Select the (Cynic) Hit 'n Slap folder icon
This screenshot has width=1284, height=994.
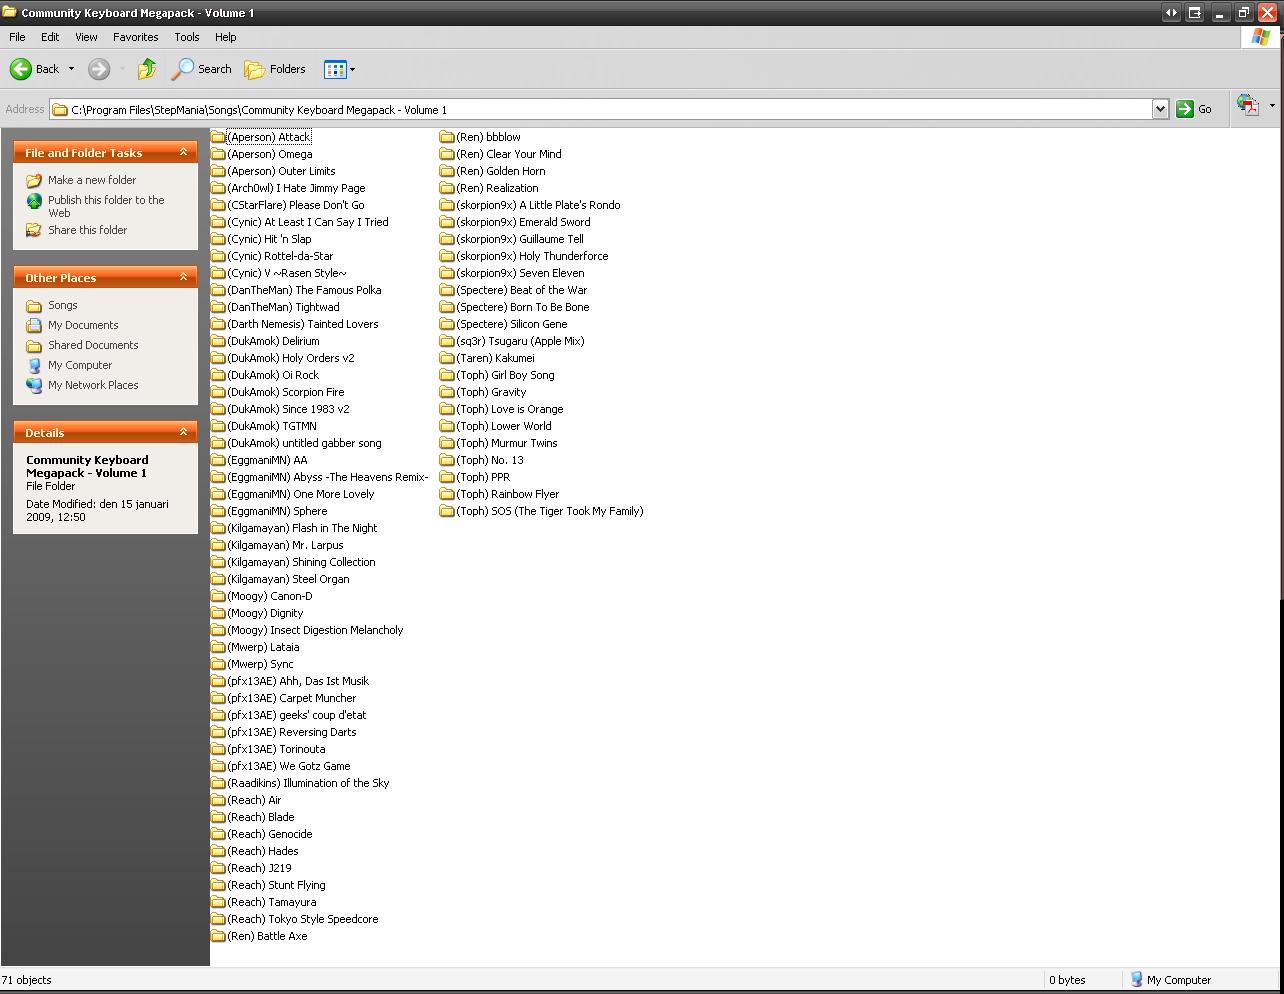click(218, 239)
